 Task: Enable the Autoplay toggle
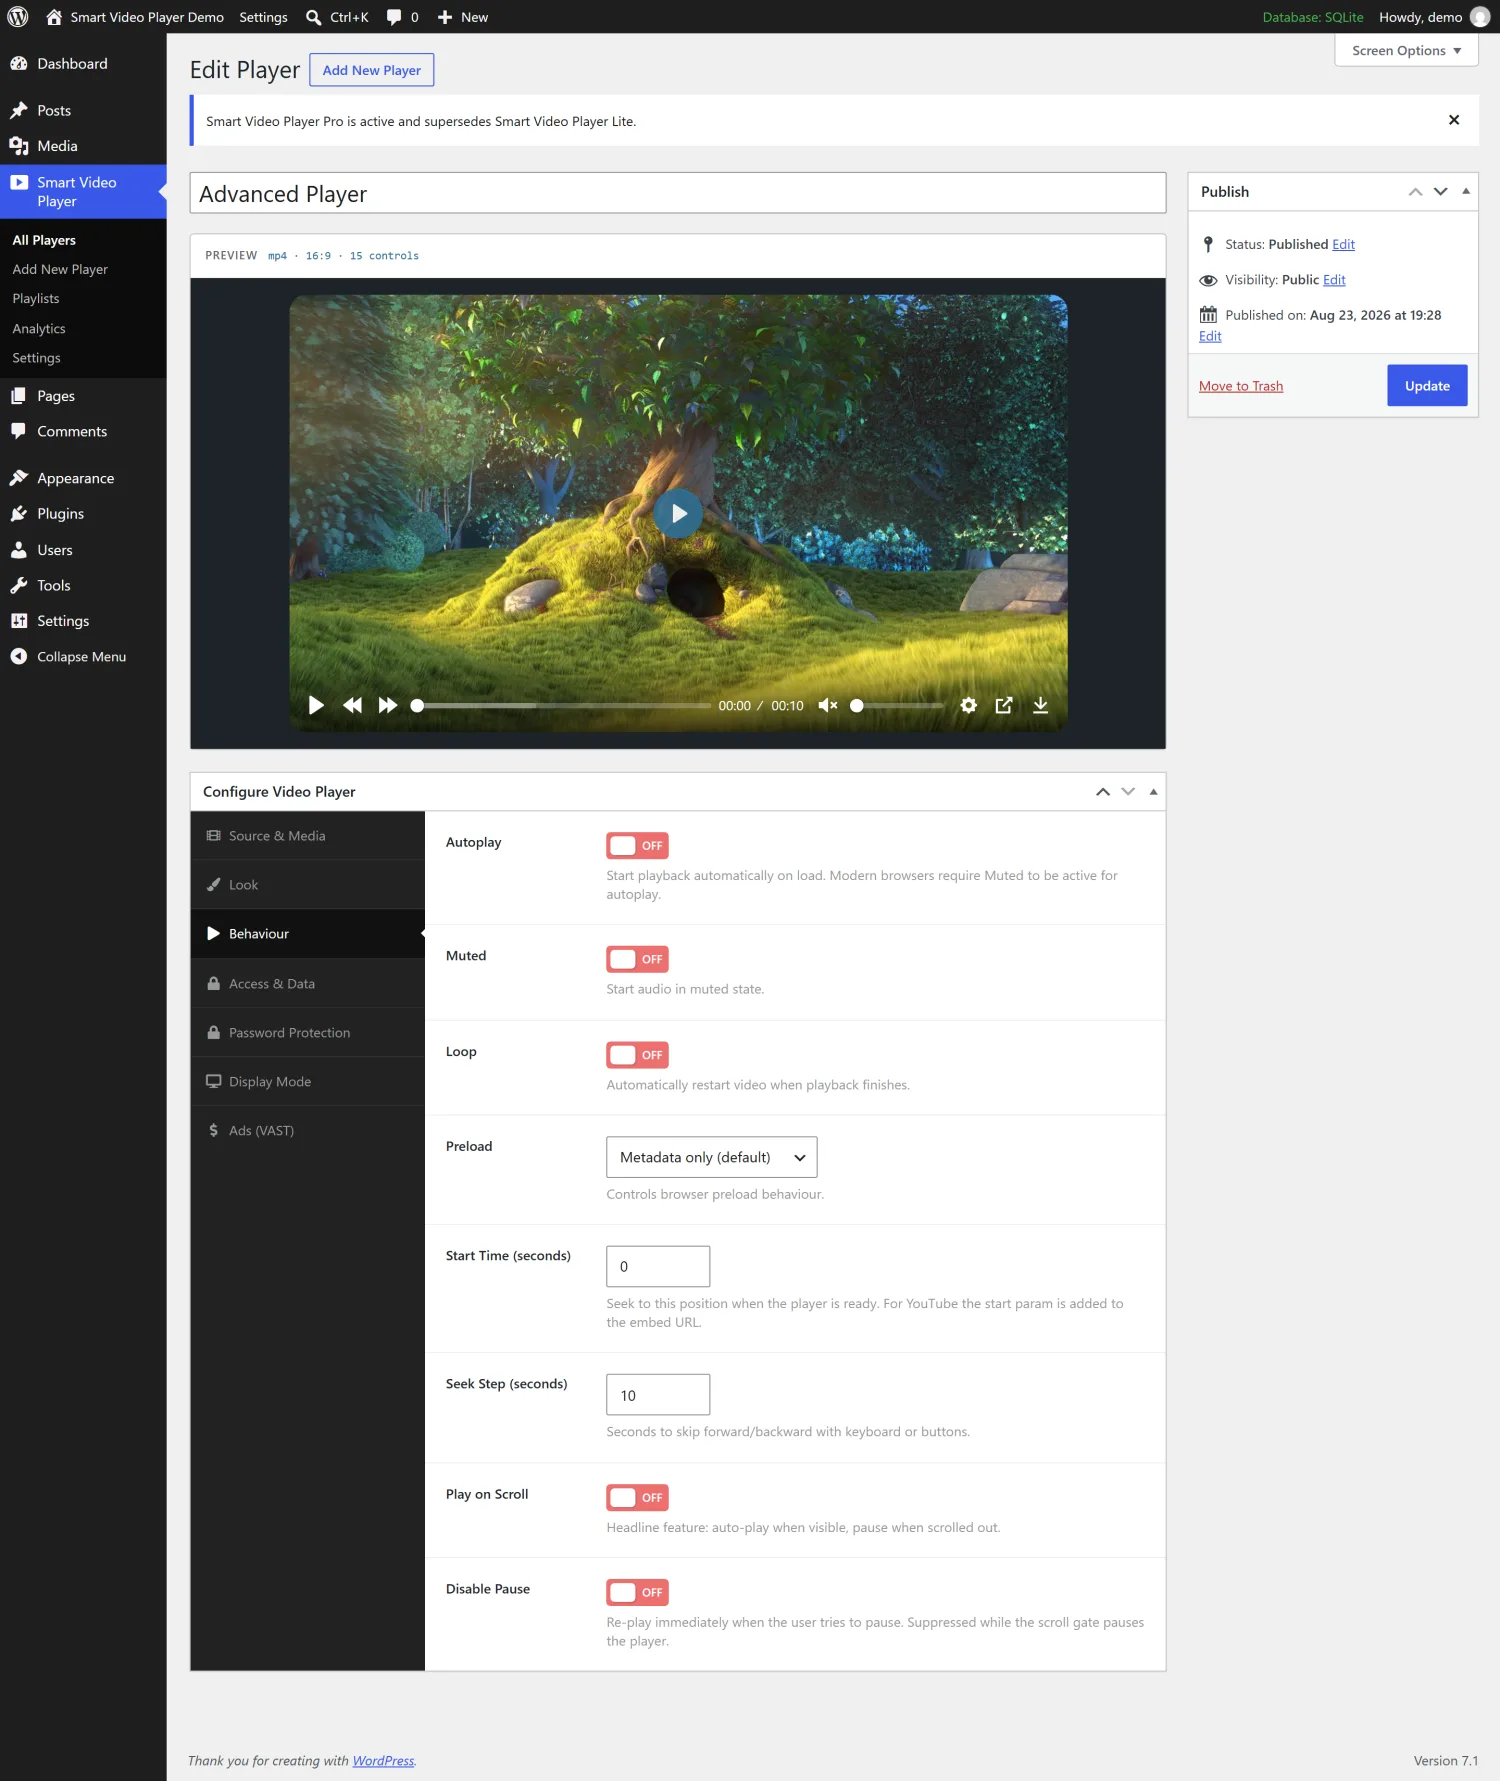[637, 846]
